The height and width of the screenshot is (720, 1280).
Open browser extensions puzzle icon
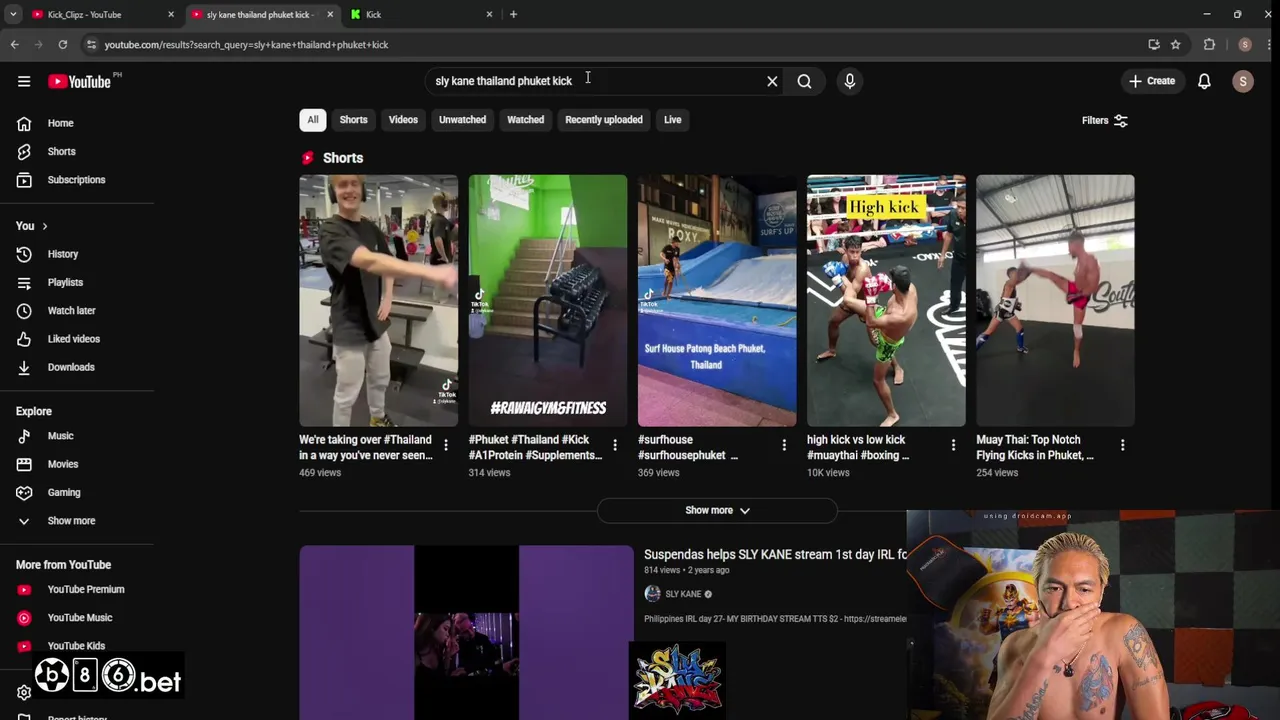pos(1209,44)
